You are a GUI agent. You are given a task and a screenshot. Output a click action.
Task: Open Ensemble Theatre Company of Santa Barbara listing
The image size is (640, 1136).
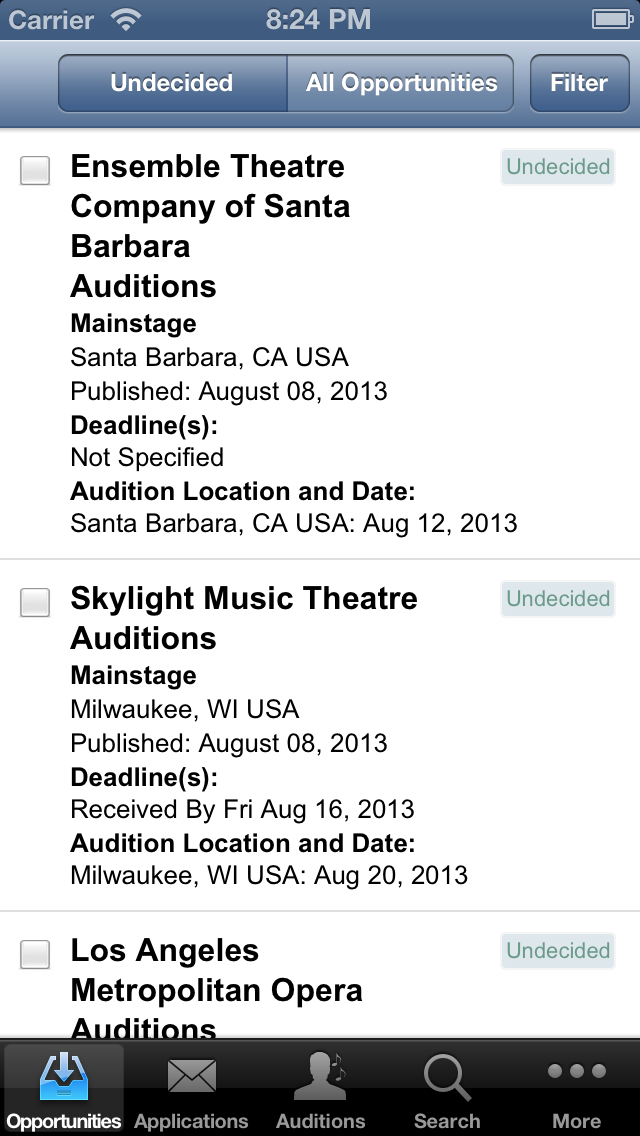210,226
